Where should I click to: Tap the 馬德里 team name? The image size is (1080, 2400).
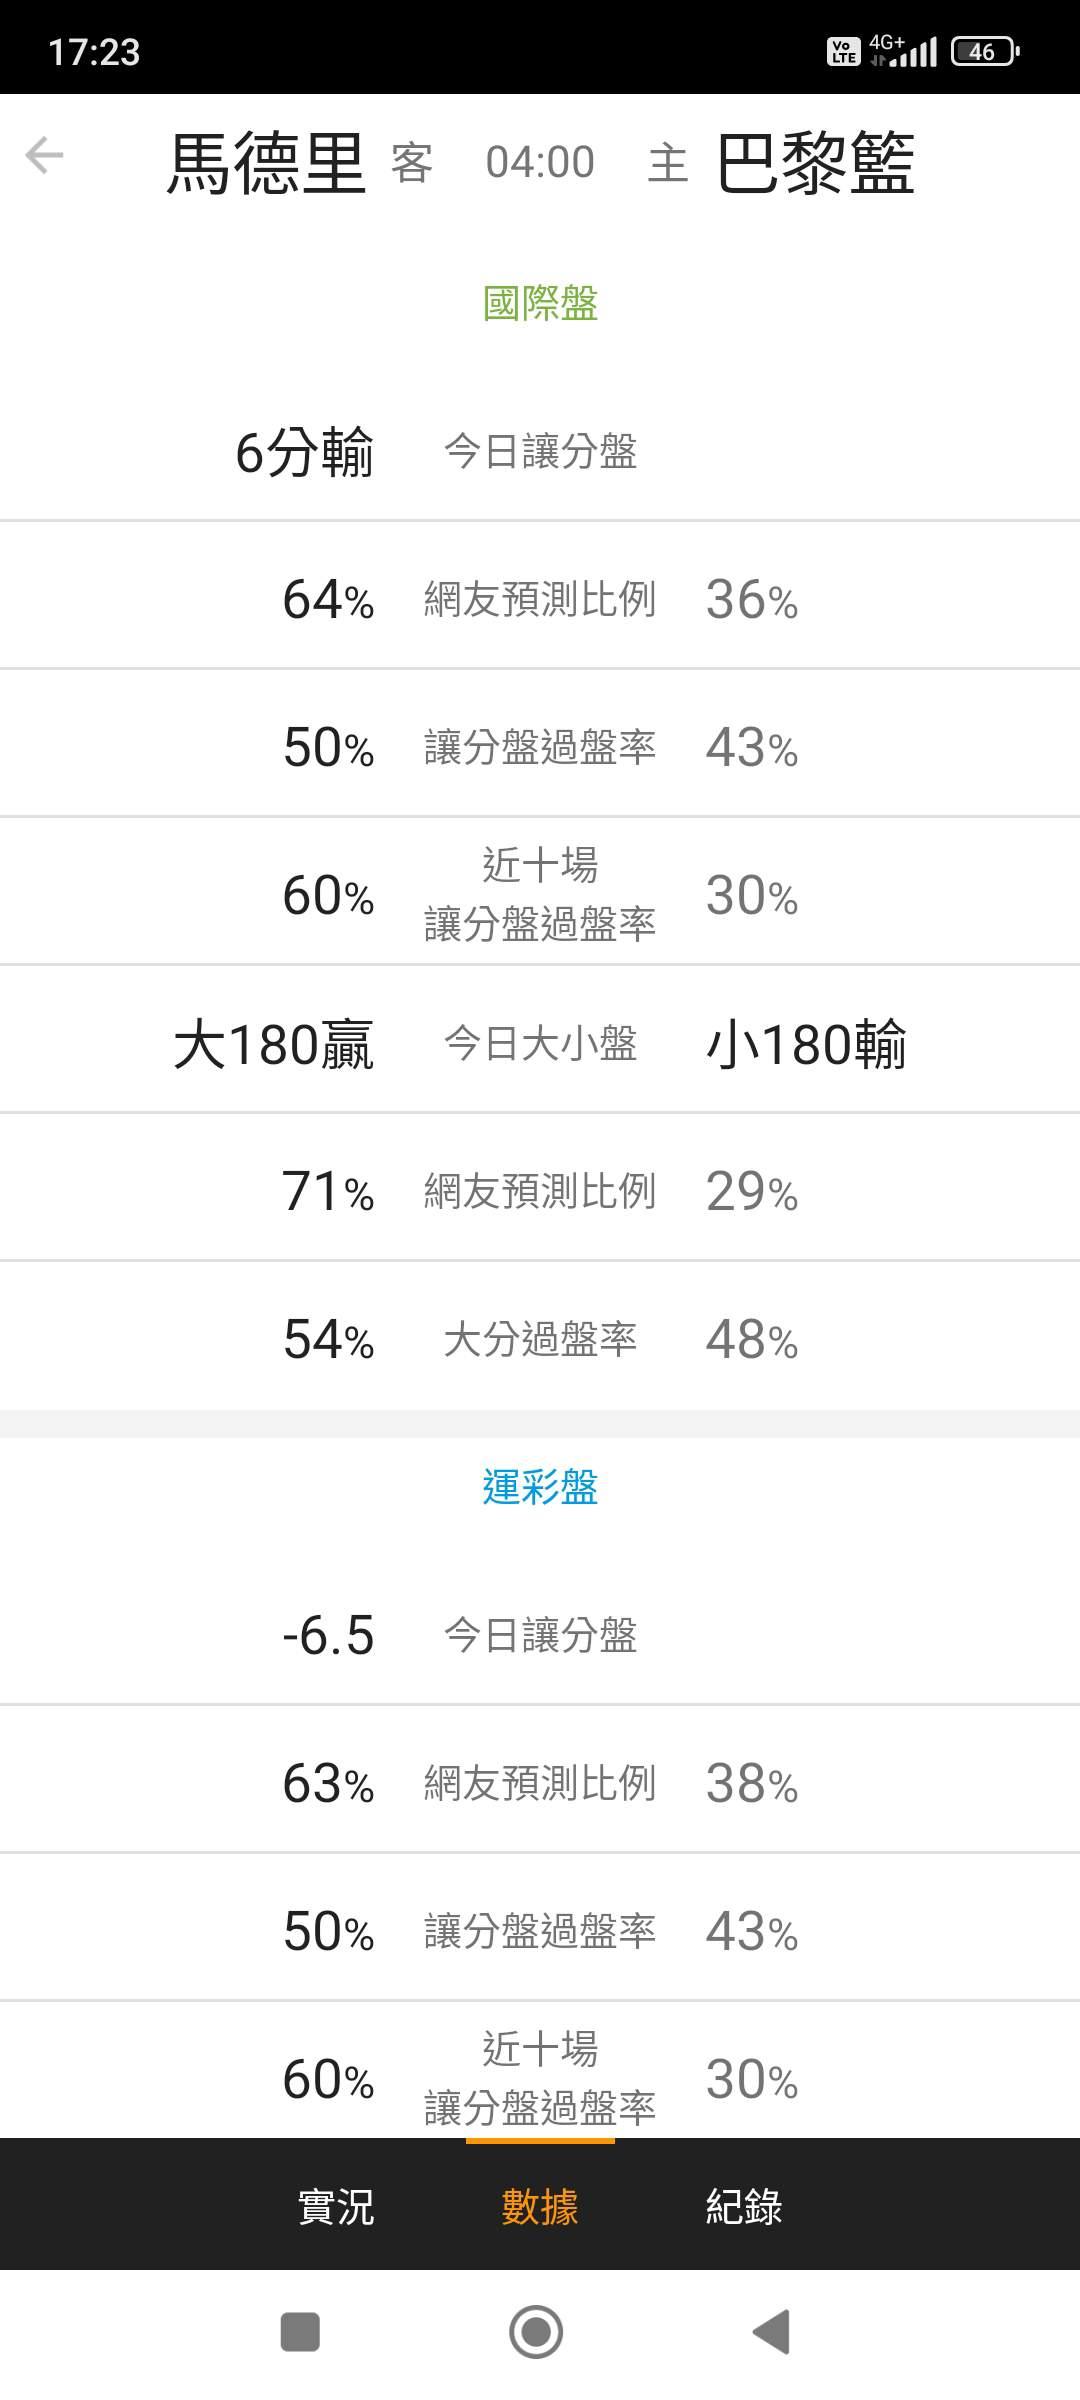(266, 162)
